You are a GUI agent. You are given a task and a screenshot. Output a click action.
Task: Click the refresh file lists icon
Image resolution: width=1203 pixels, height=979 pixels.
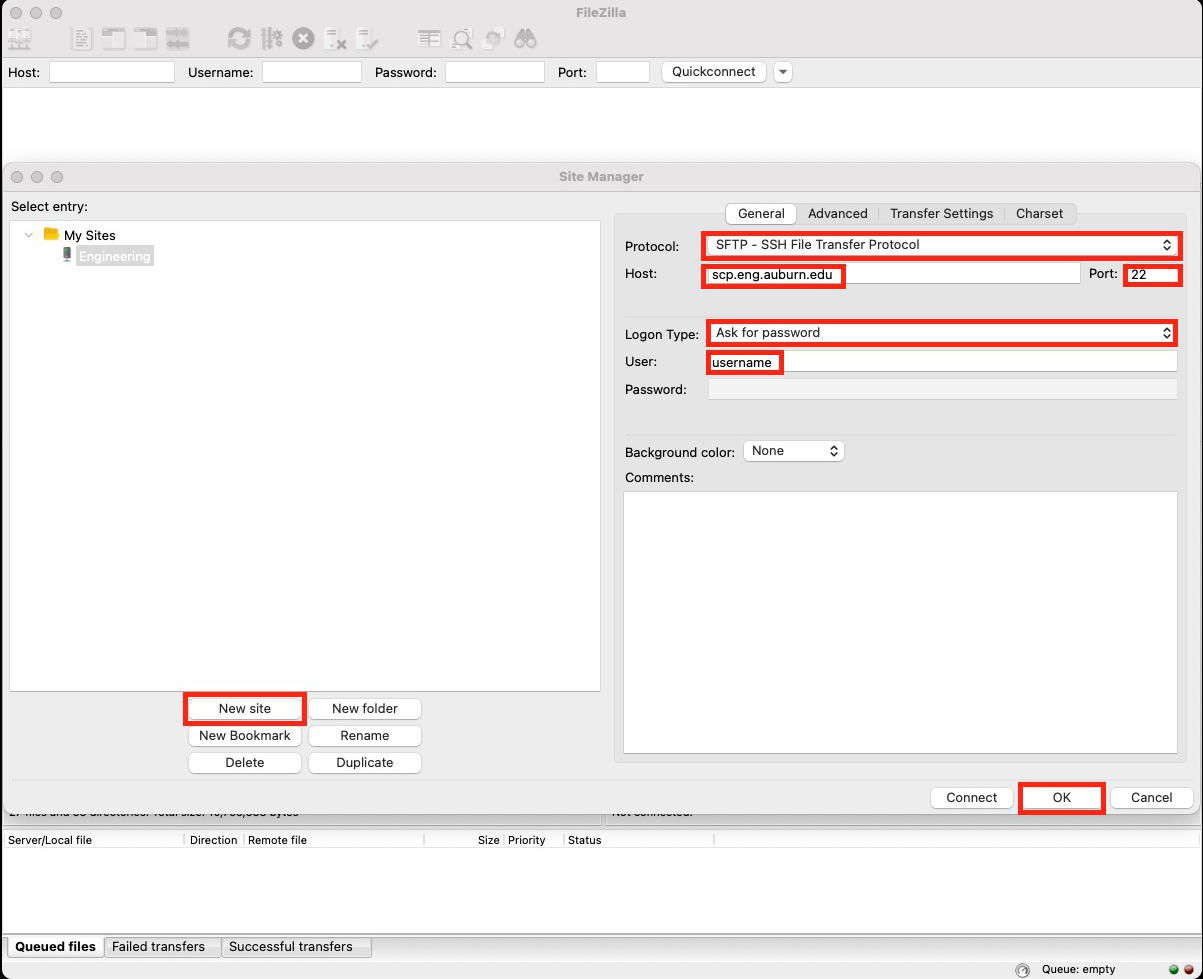[239, 39]
